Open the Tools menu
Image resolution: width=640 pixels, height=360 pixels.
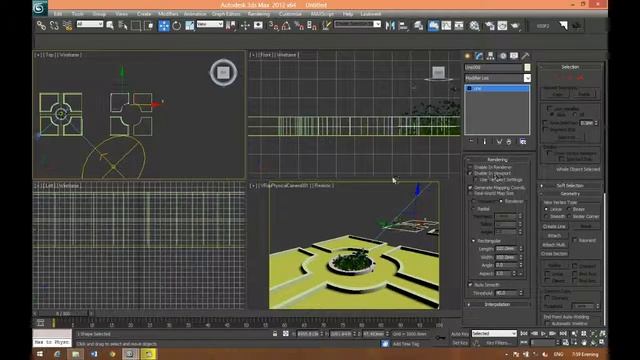click(78, 14)
